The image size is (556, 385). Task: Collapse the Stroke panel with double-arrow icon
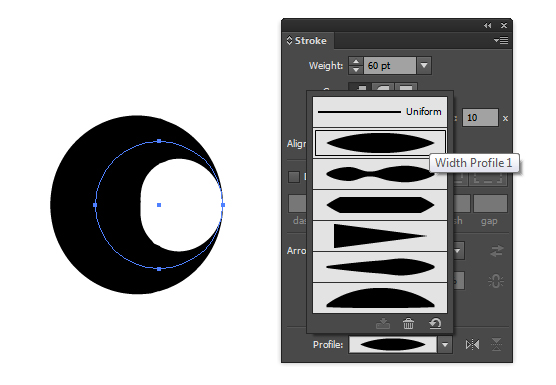click(488, 26)
